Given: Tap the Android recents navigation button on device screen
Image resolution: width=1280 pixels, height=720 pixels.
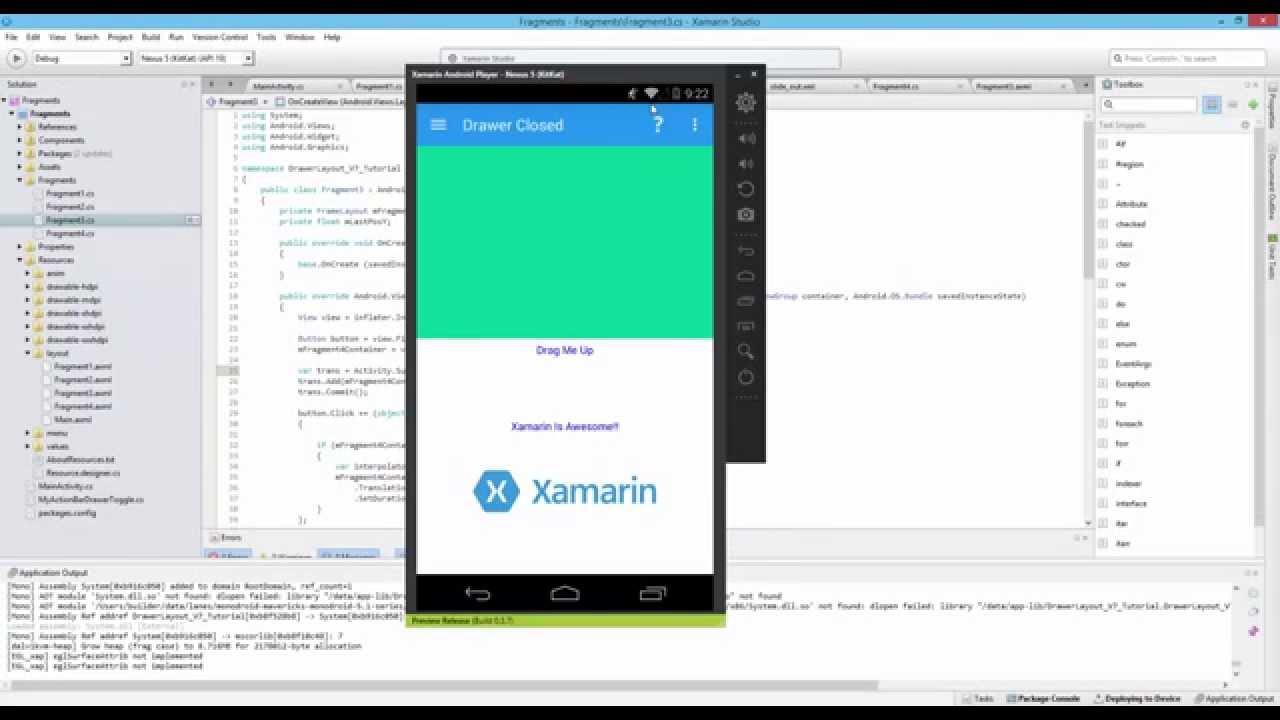Looking at the screenshot, I should (x=652, y=594).
